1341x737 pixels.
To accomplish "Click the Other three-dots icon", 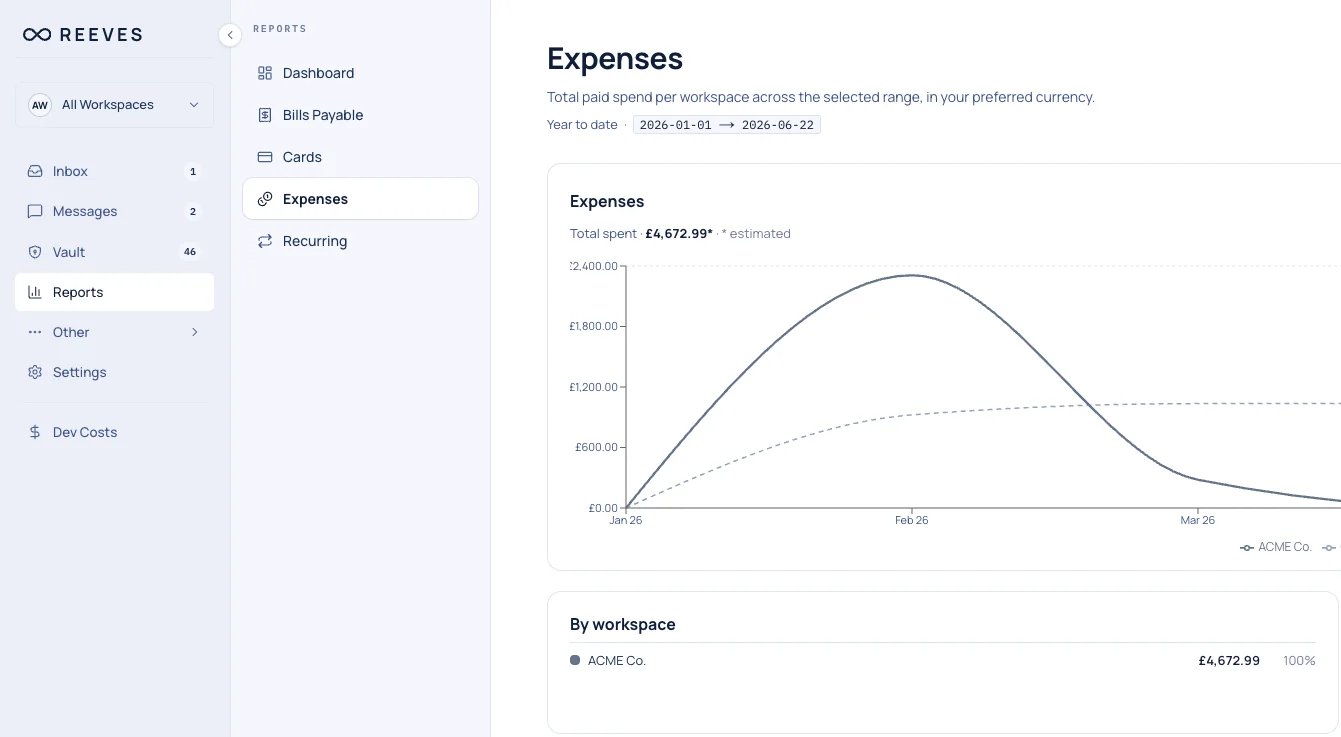I will (x=35, y=332).
